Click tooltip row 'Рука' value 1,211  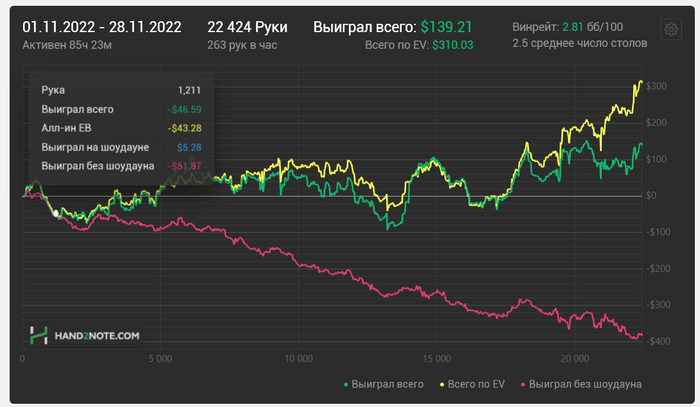[x=189, y=90]
